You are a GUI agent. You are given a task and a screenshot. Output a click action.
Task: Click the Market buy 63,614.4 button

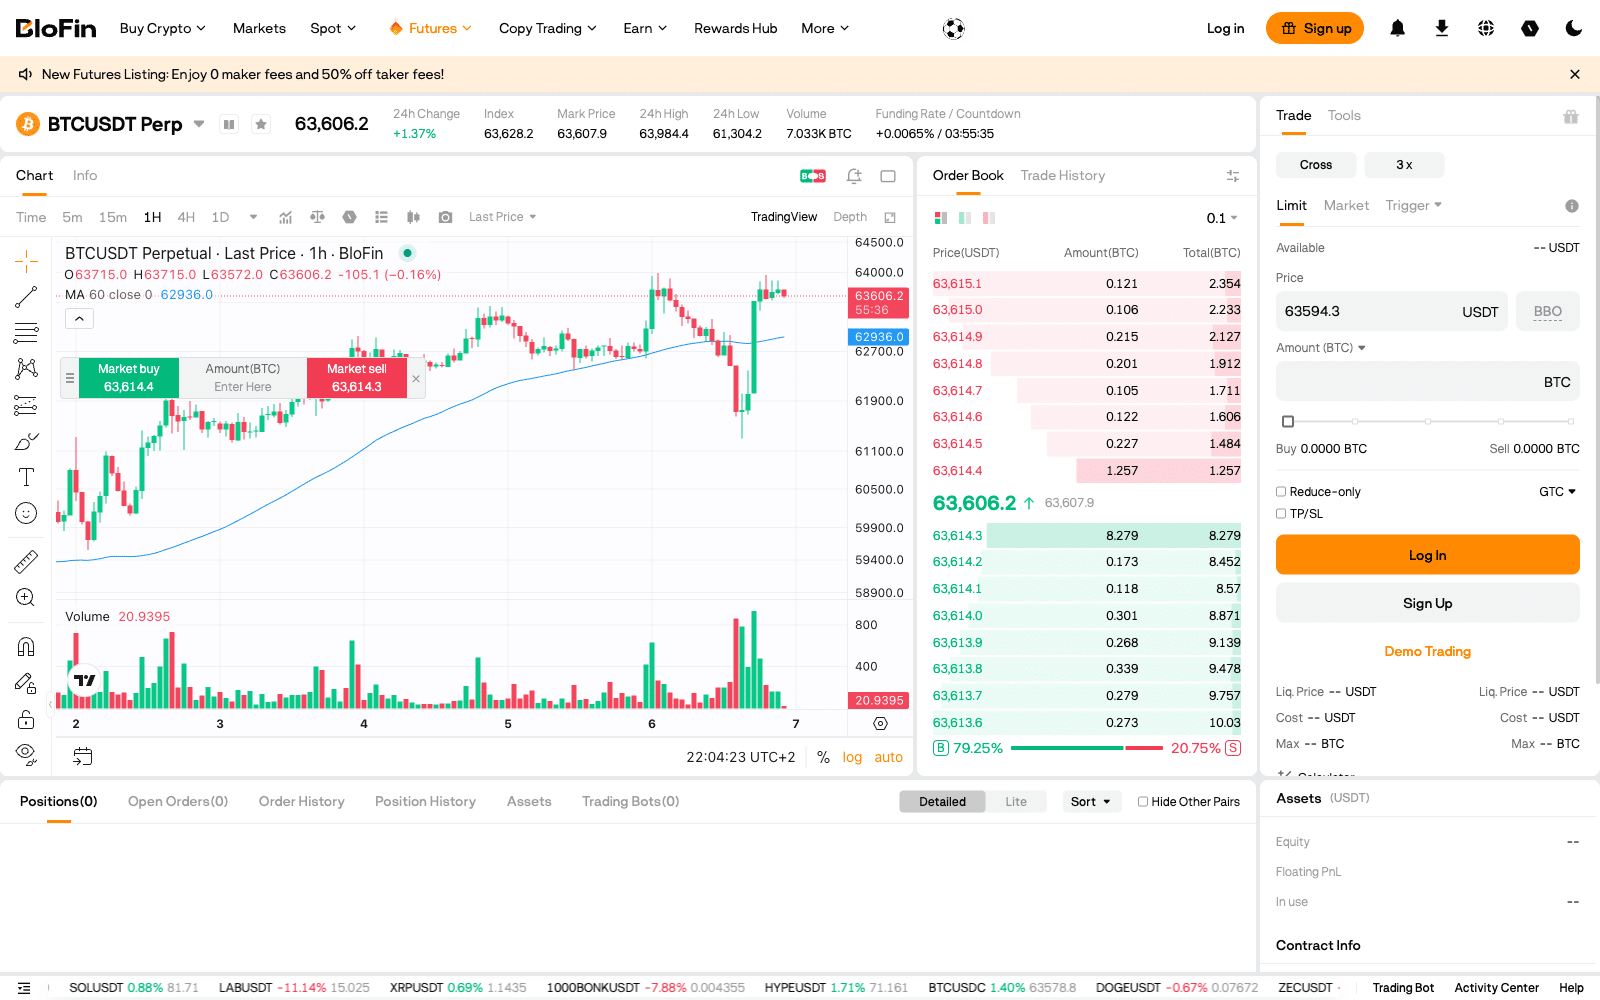click(x=129, y=378)
